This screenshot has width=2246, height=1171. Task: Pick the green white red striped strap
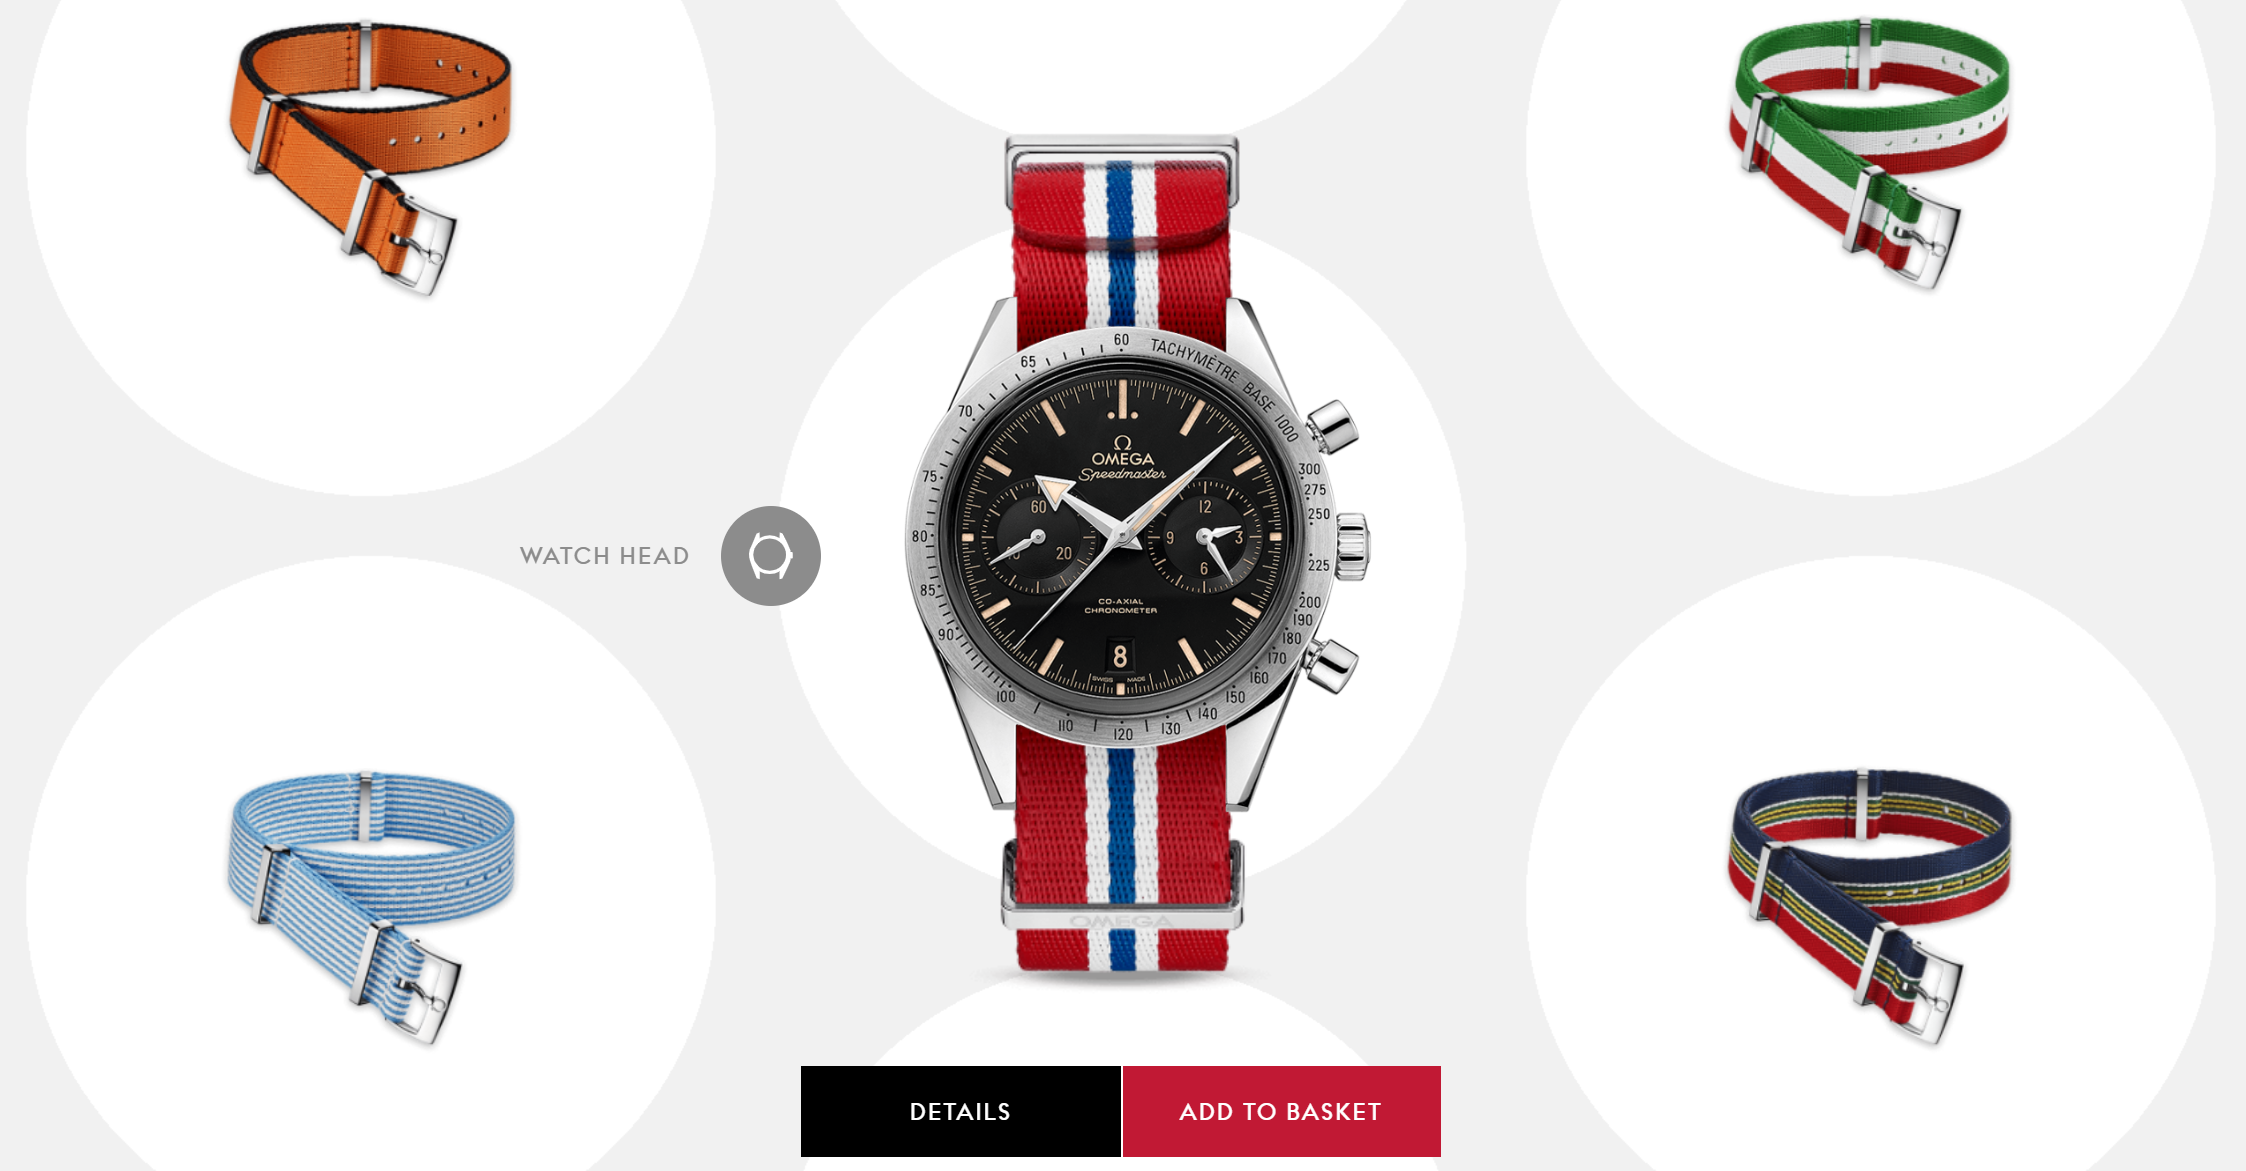1869,152
